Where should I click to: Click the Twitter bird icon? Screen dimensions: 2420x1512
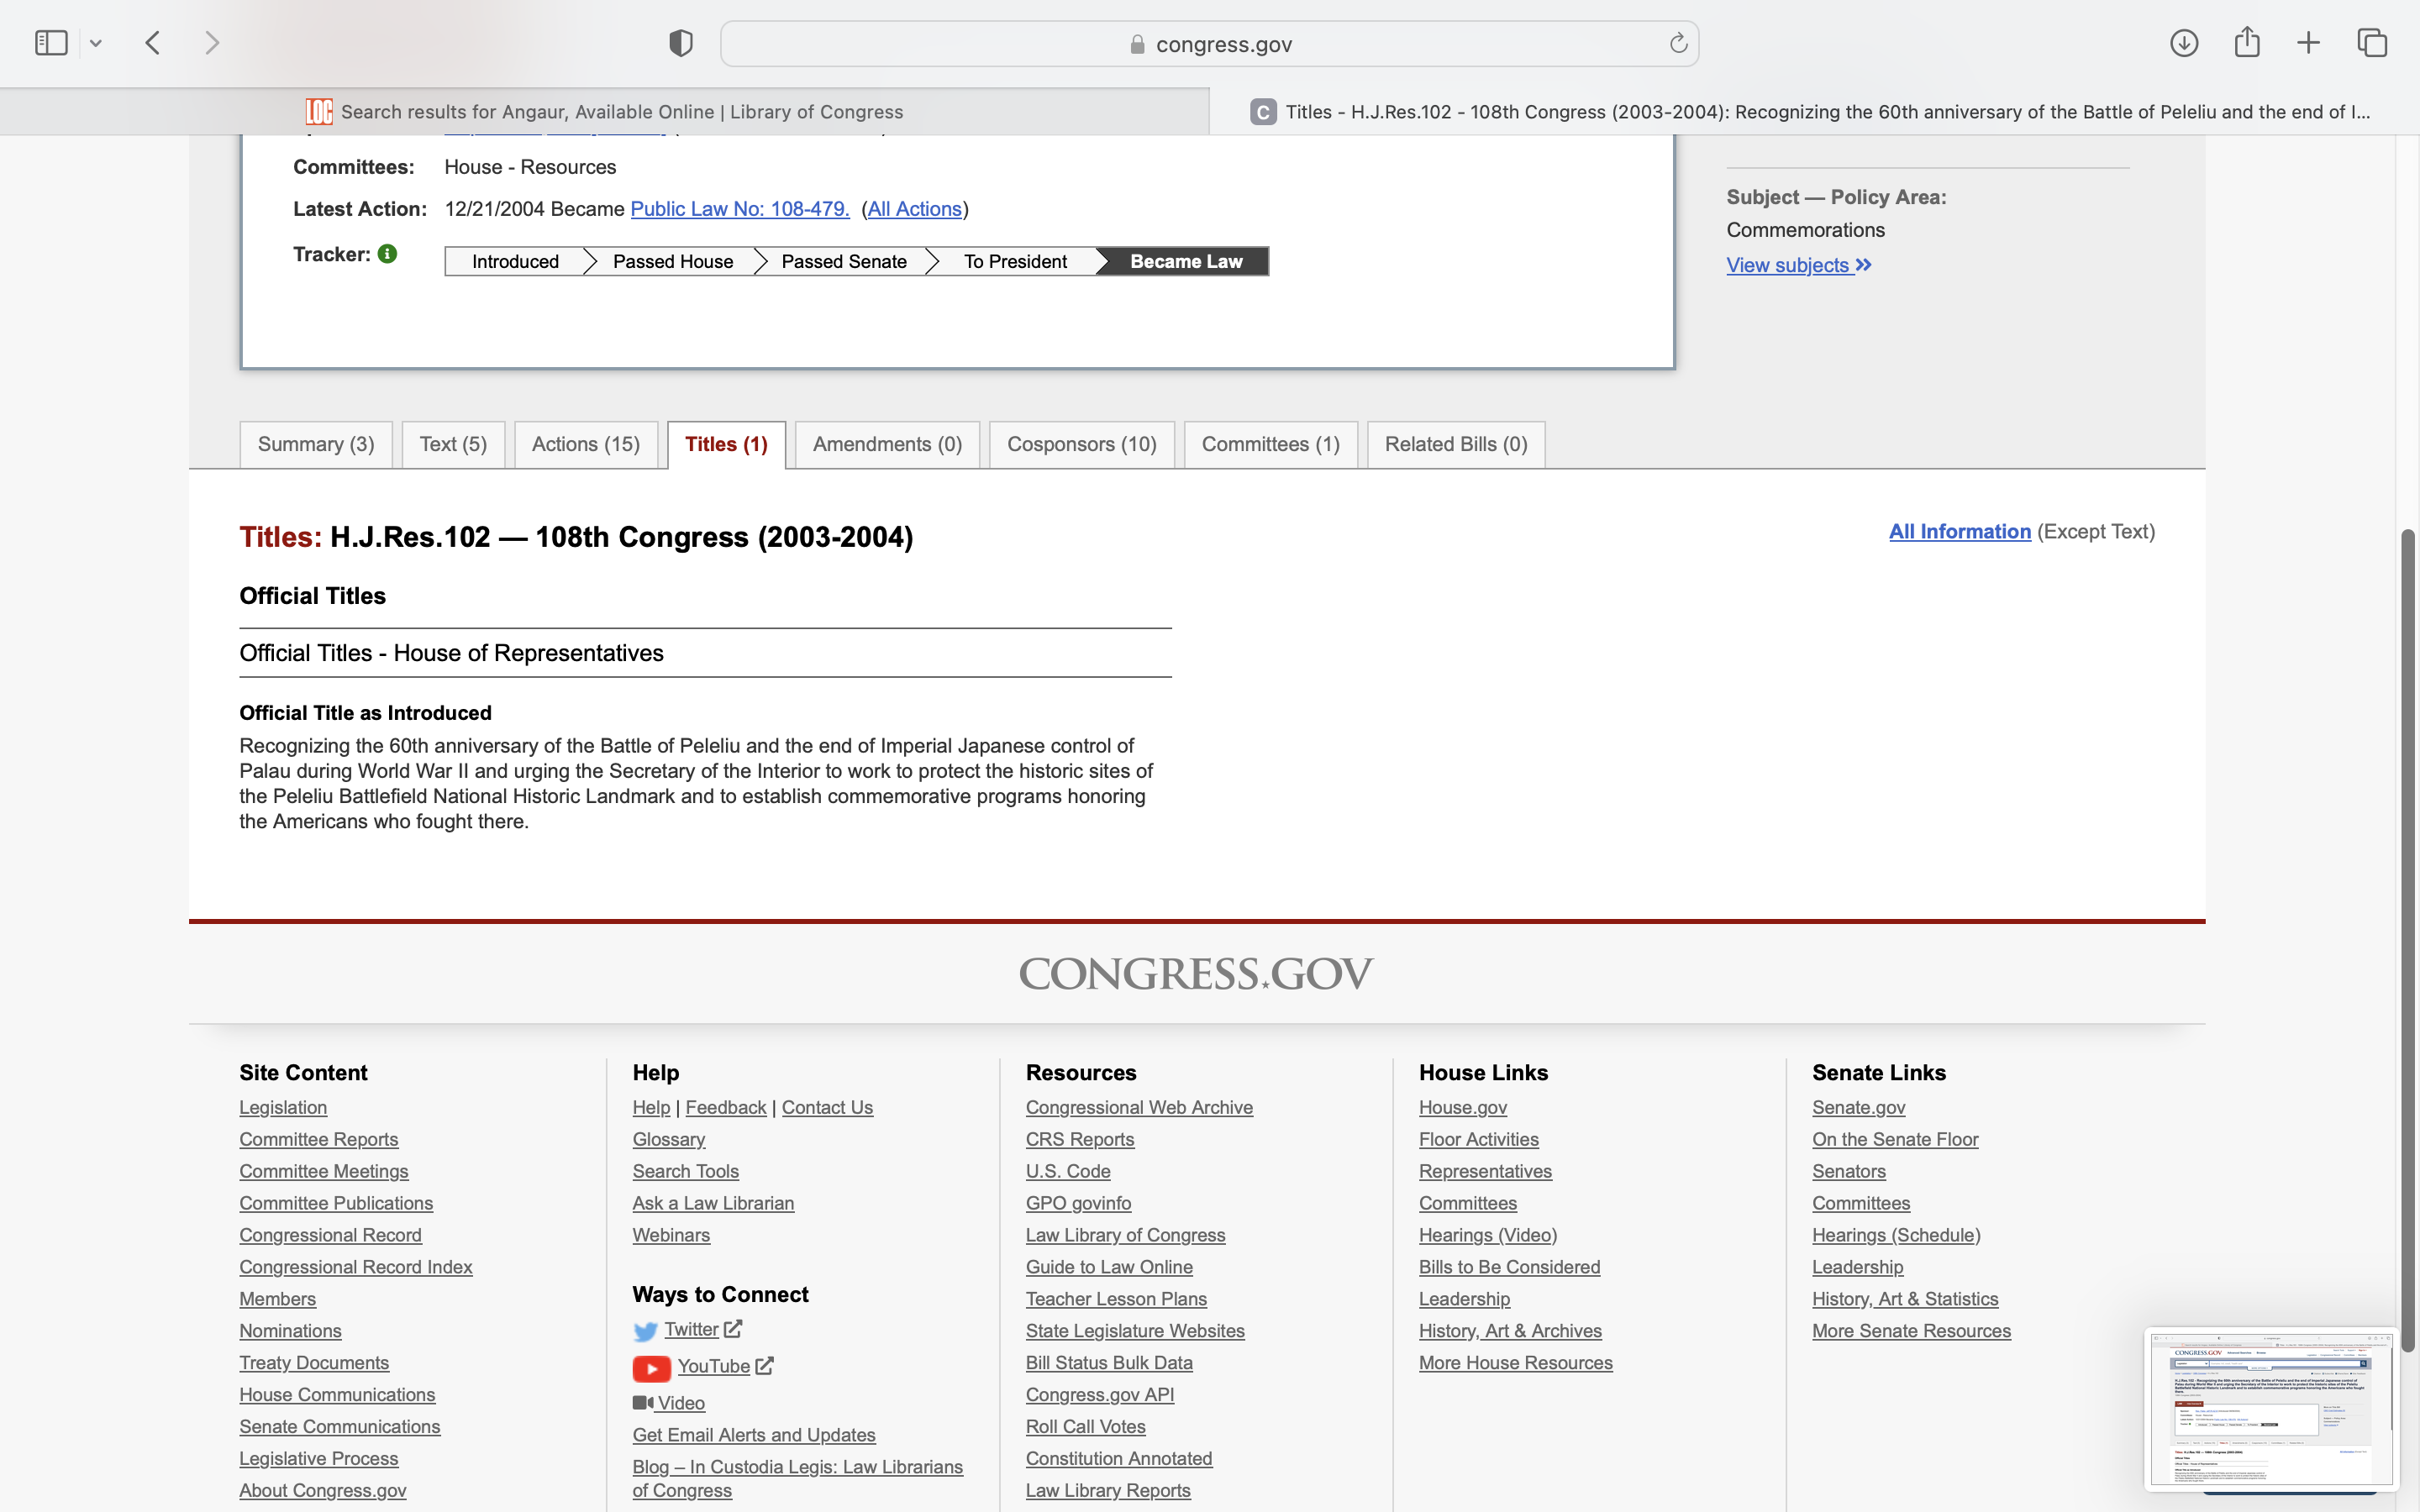[645, 1331]
